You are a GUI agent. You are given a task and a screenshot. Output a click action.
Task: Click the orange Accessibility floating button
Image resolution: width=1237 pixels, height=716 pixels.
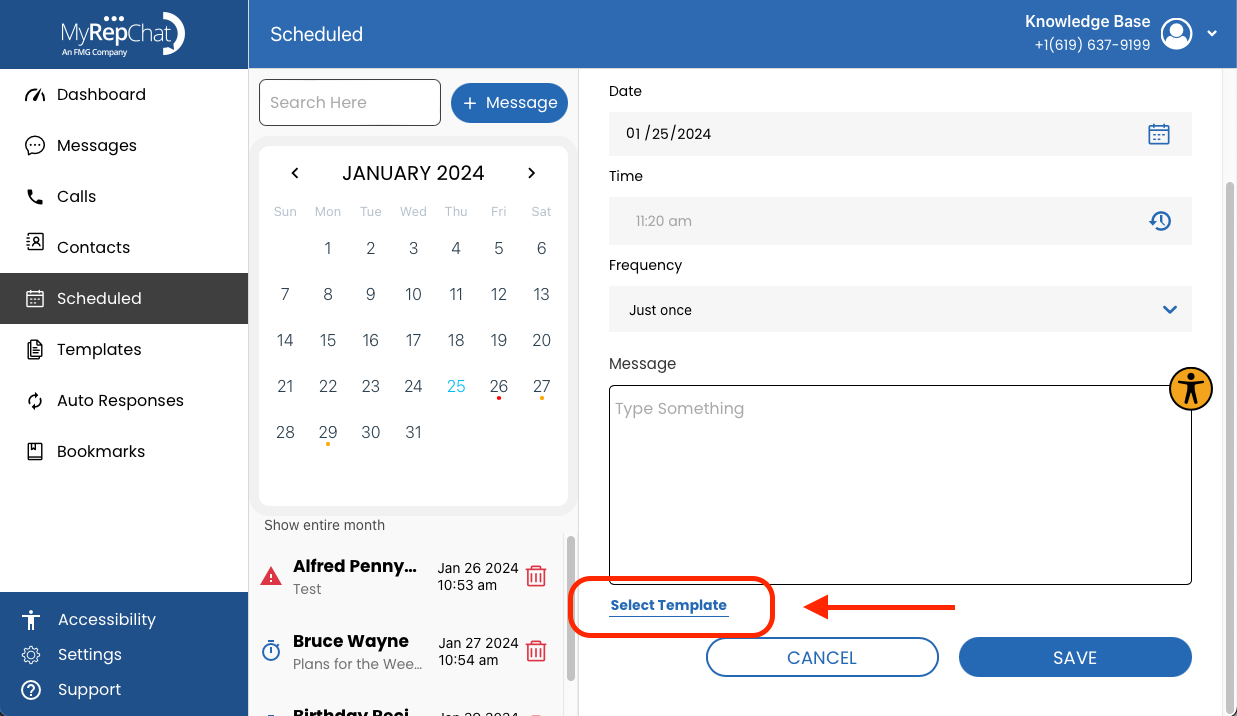click(1190, 388)
